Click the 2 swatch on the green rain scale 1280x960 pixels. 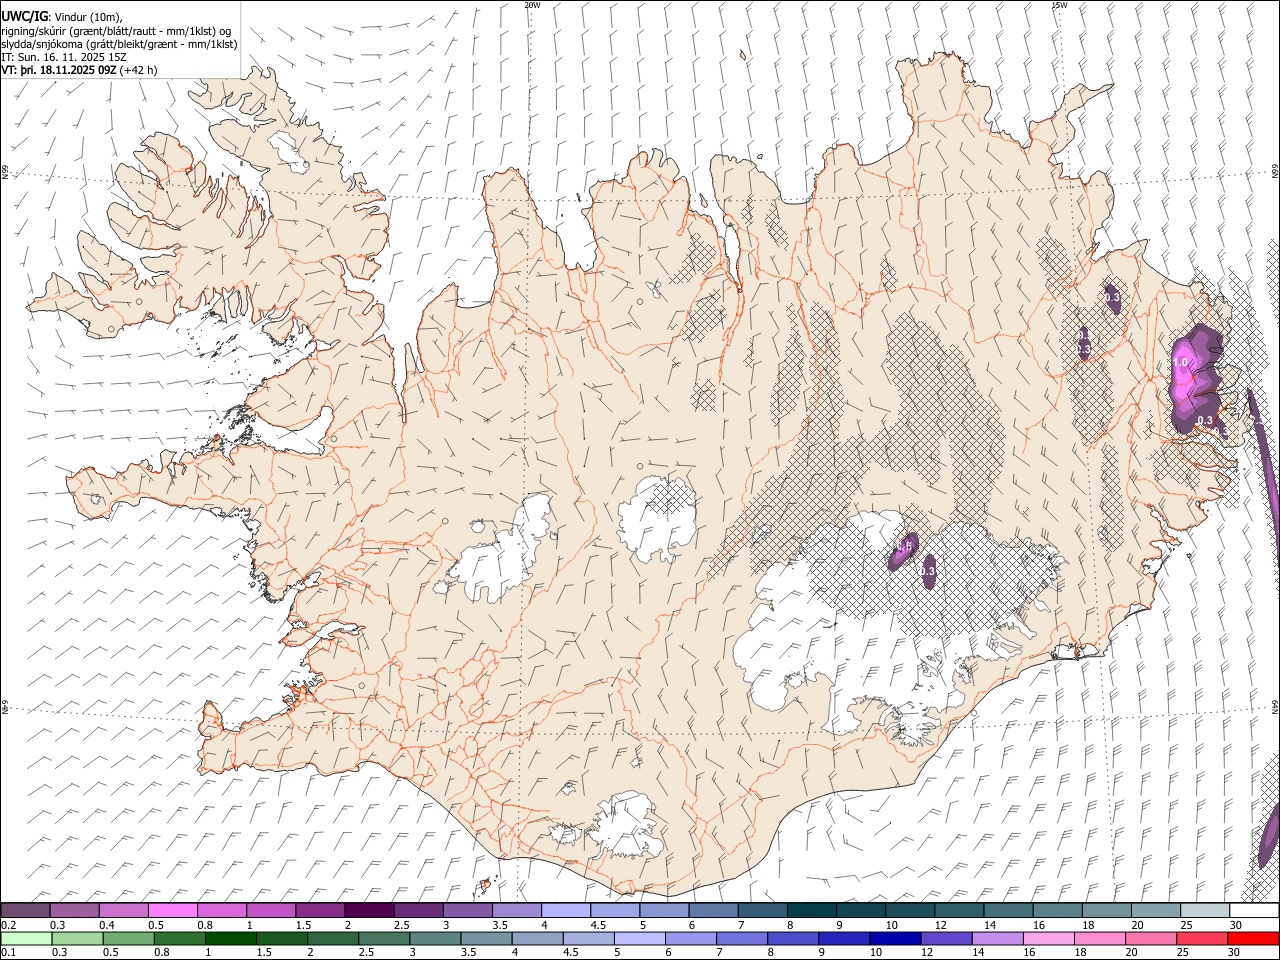pos(333,938)
